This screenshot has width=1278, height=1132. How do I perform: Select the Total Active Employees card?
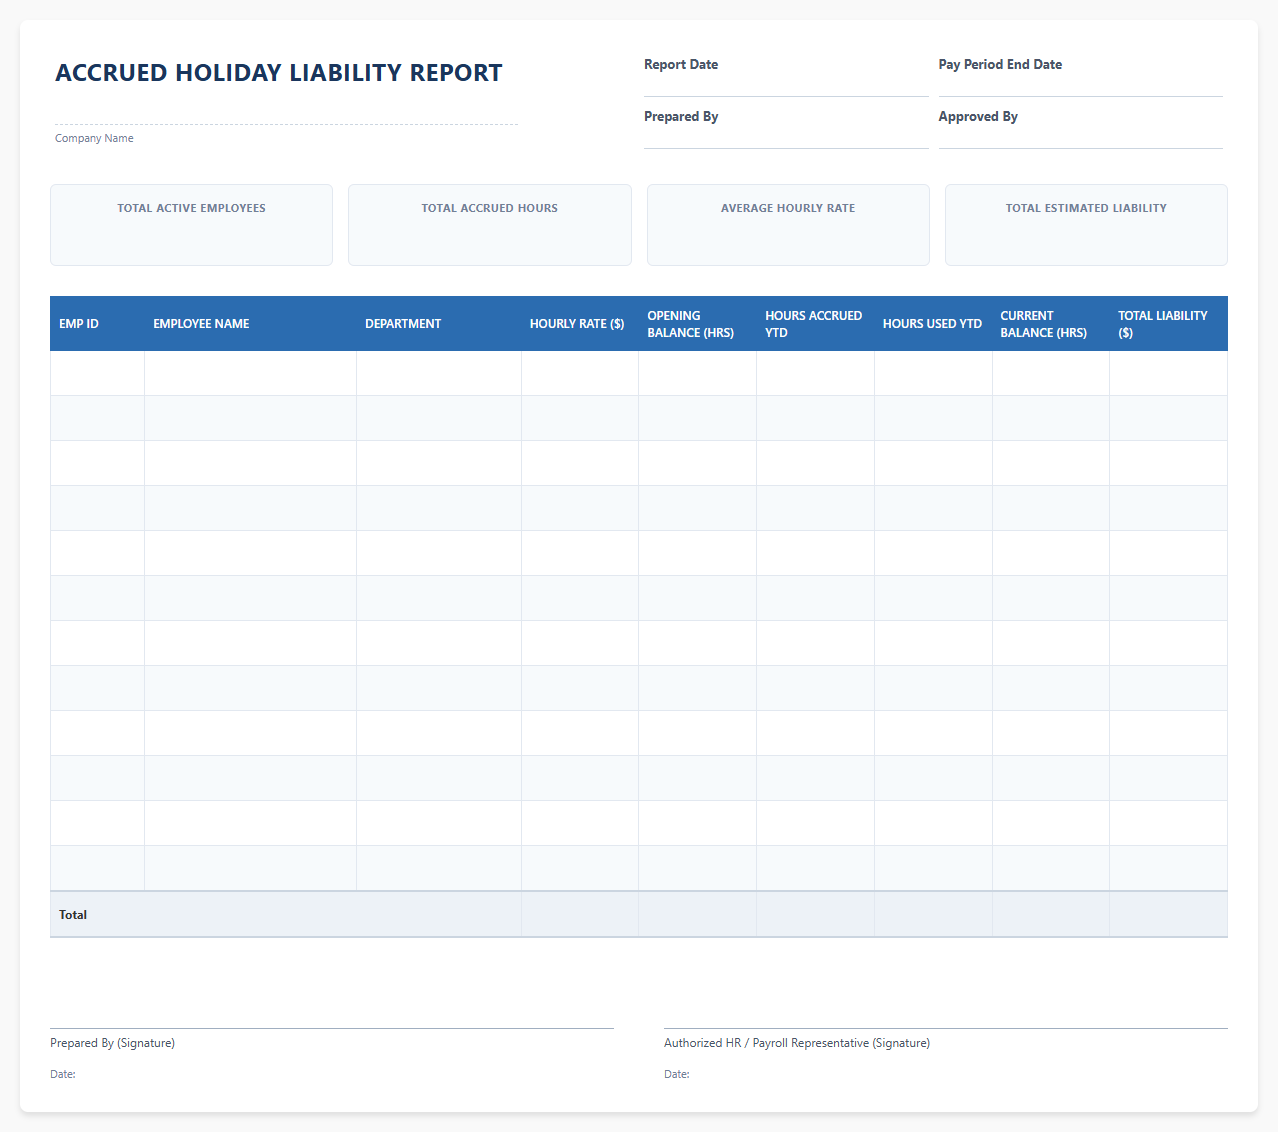coord(191,225)
